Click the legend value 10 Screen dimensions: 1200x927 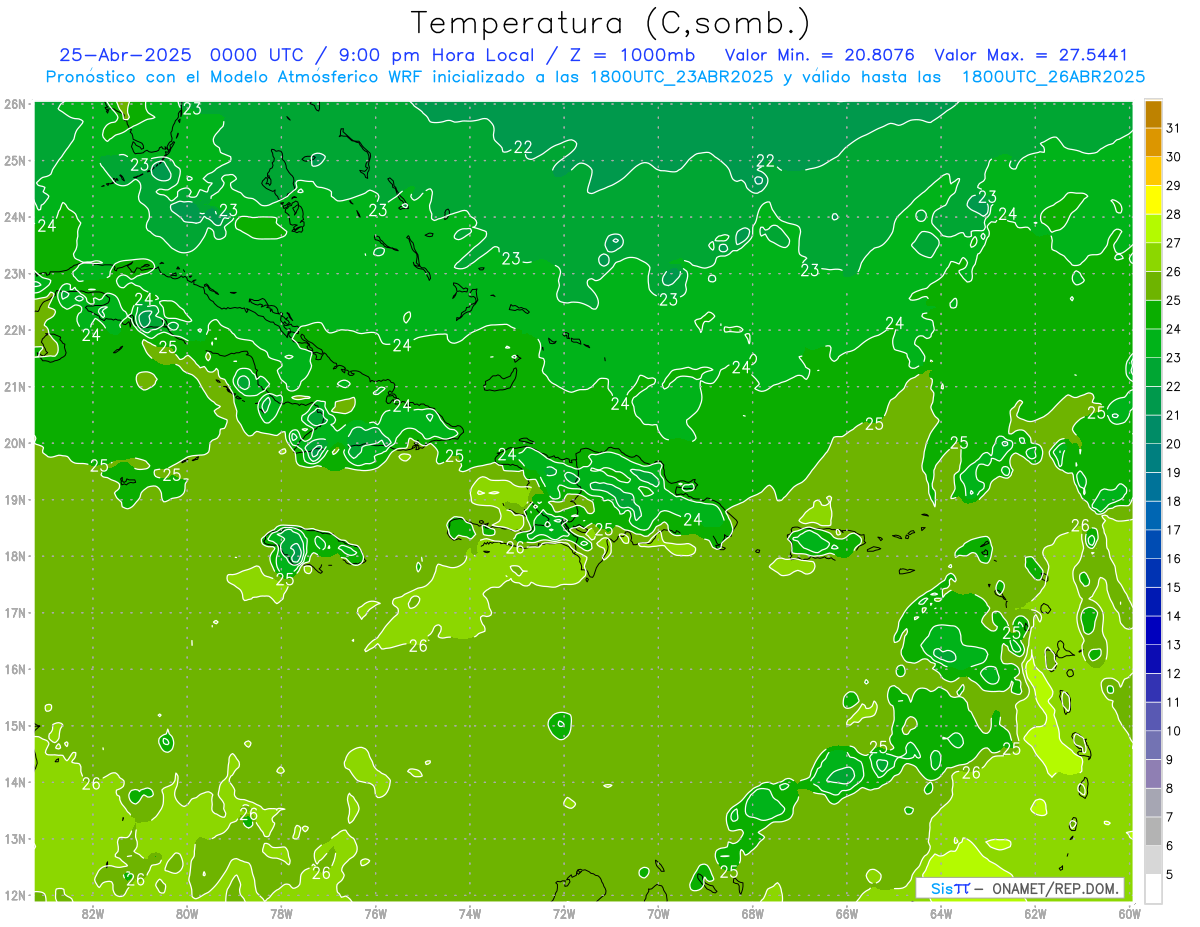1173,731
